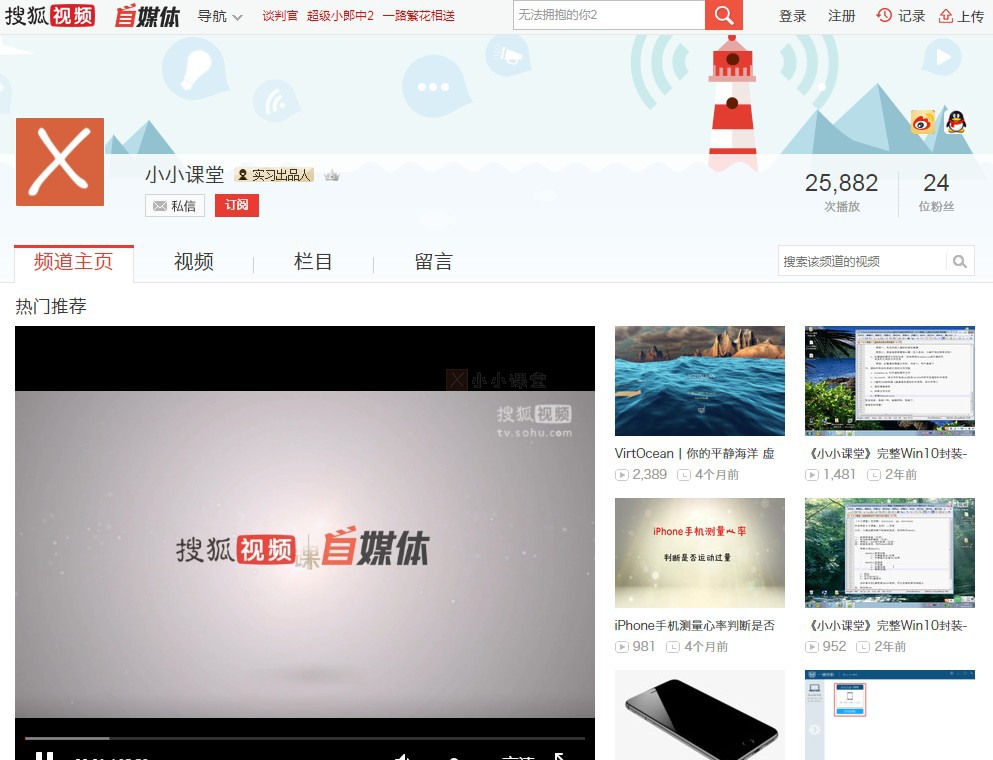Click the red search magnifier button

tap(723, 15)
